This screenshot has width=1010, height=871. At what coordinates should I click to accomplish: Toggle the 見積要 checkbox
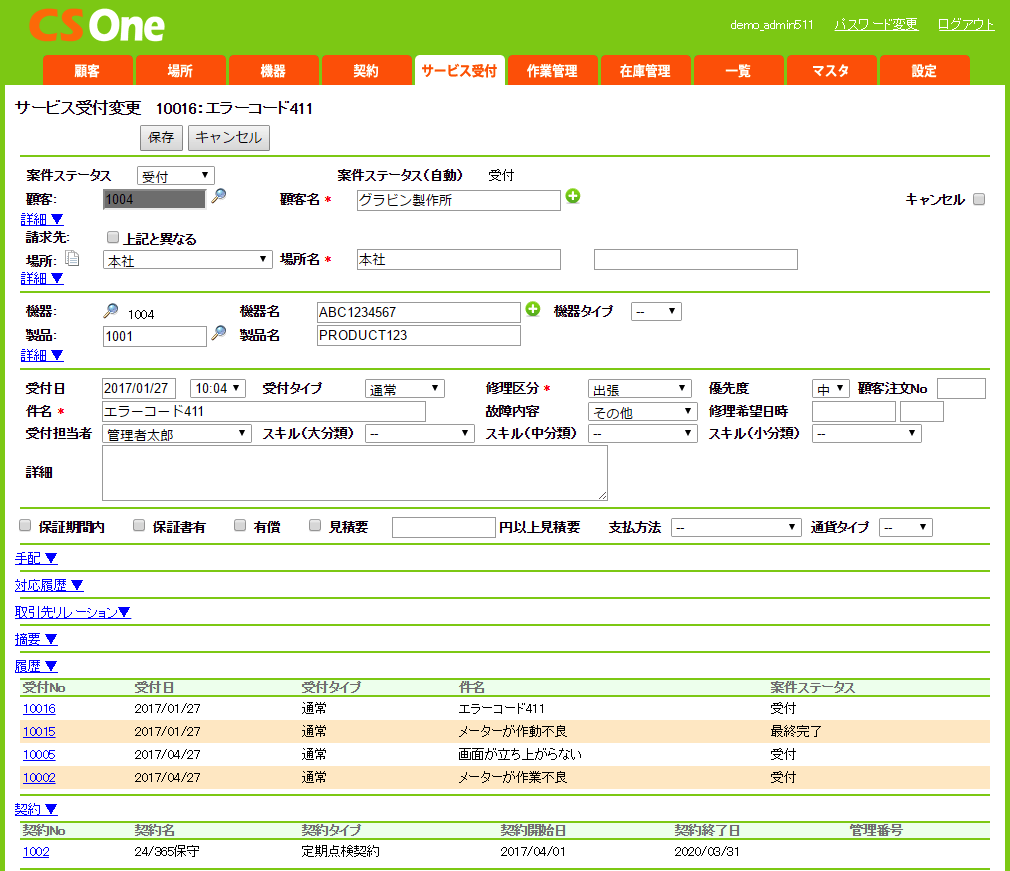[314, 525]
